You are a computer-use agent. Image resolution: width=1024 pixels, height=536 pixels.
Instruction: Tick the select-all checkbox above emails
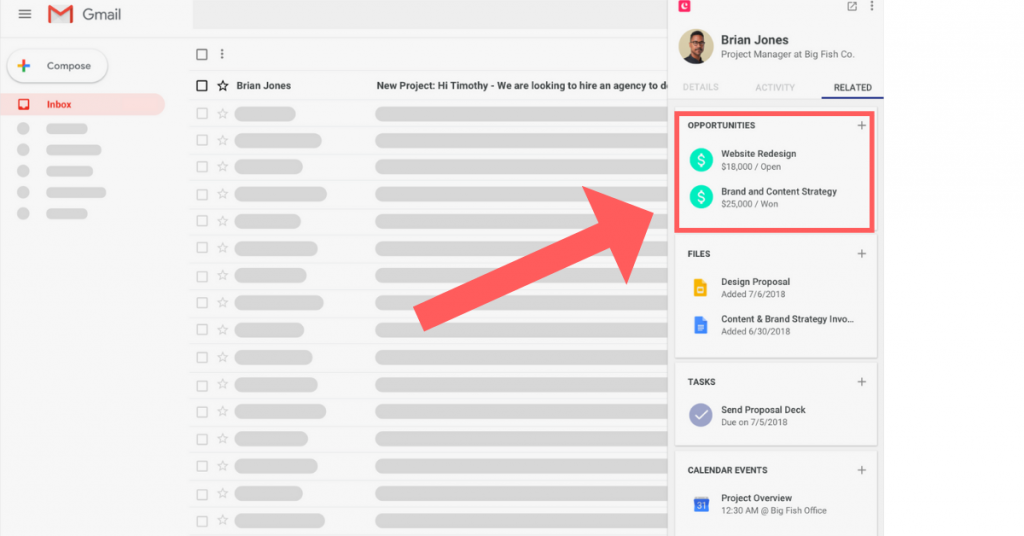coord(202,54)
